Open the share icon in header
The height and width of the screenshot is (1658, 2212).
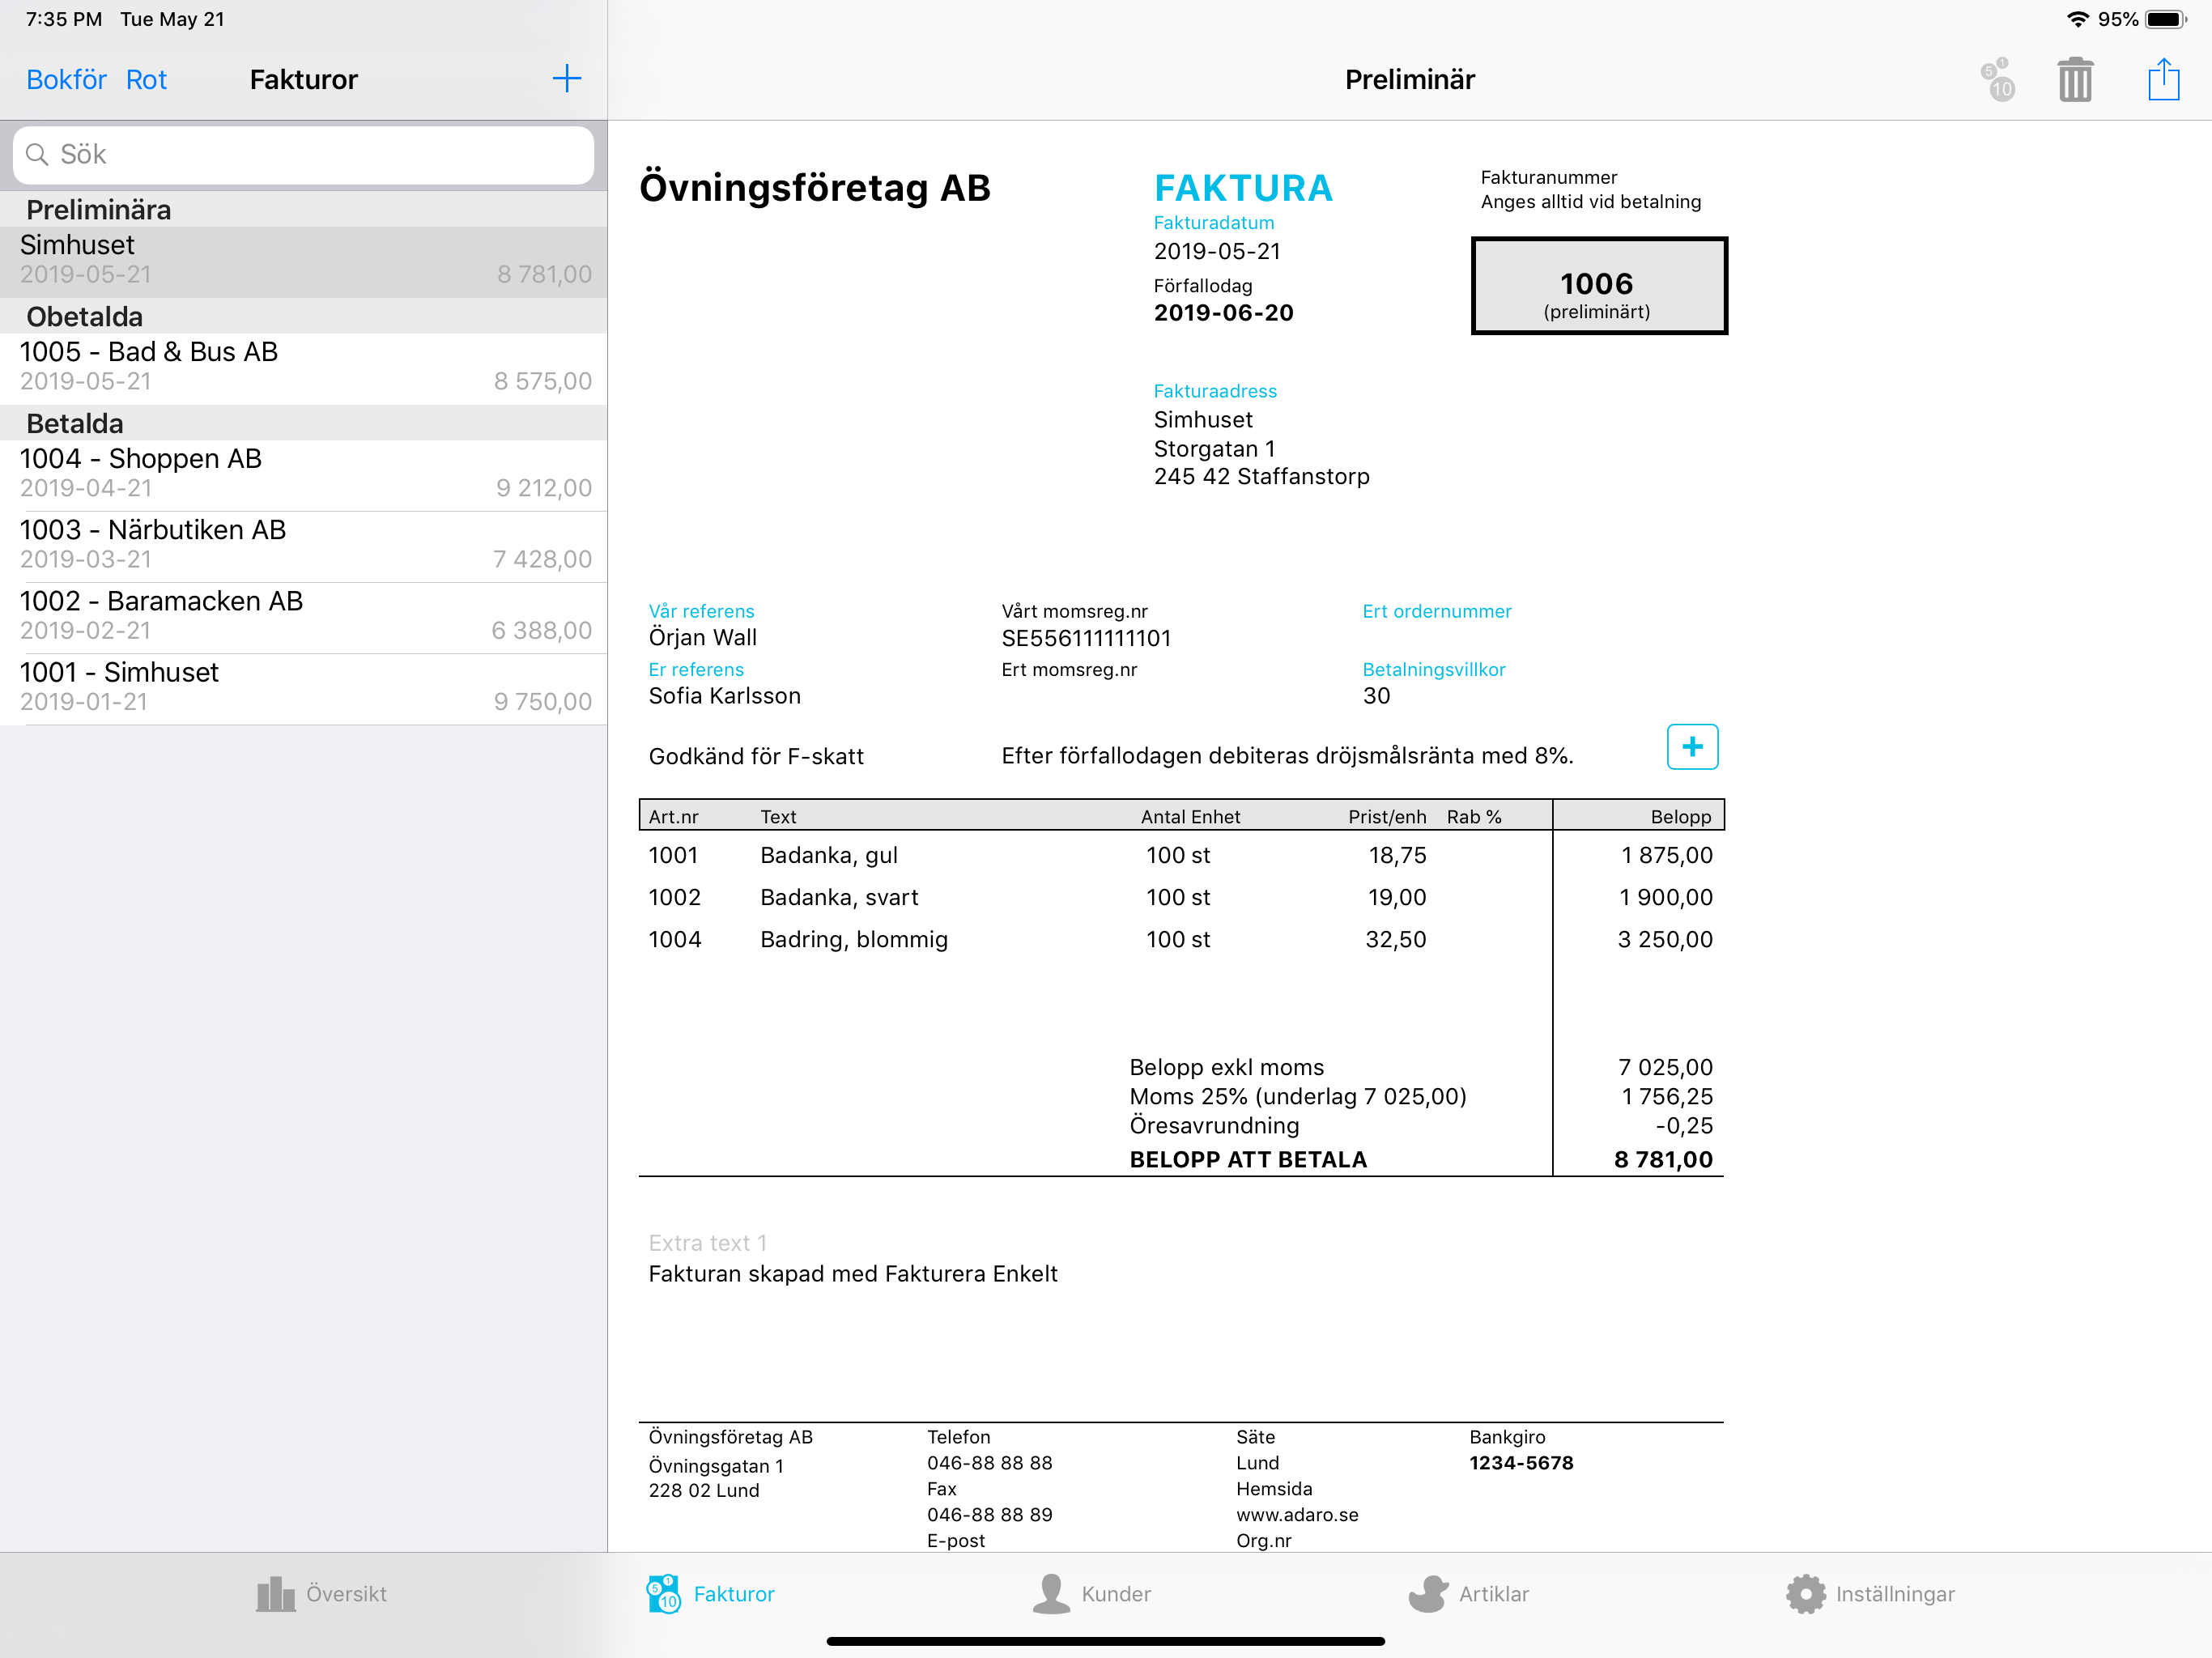point(2163,79)
